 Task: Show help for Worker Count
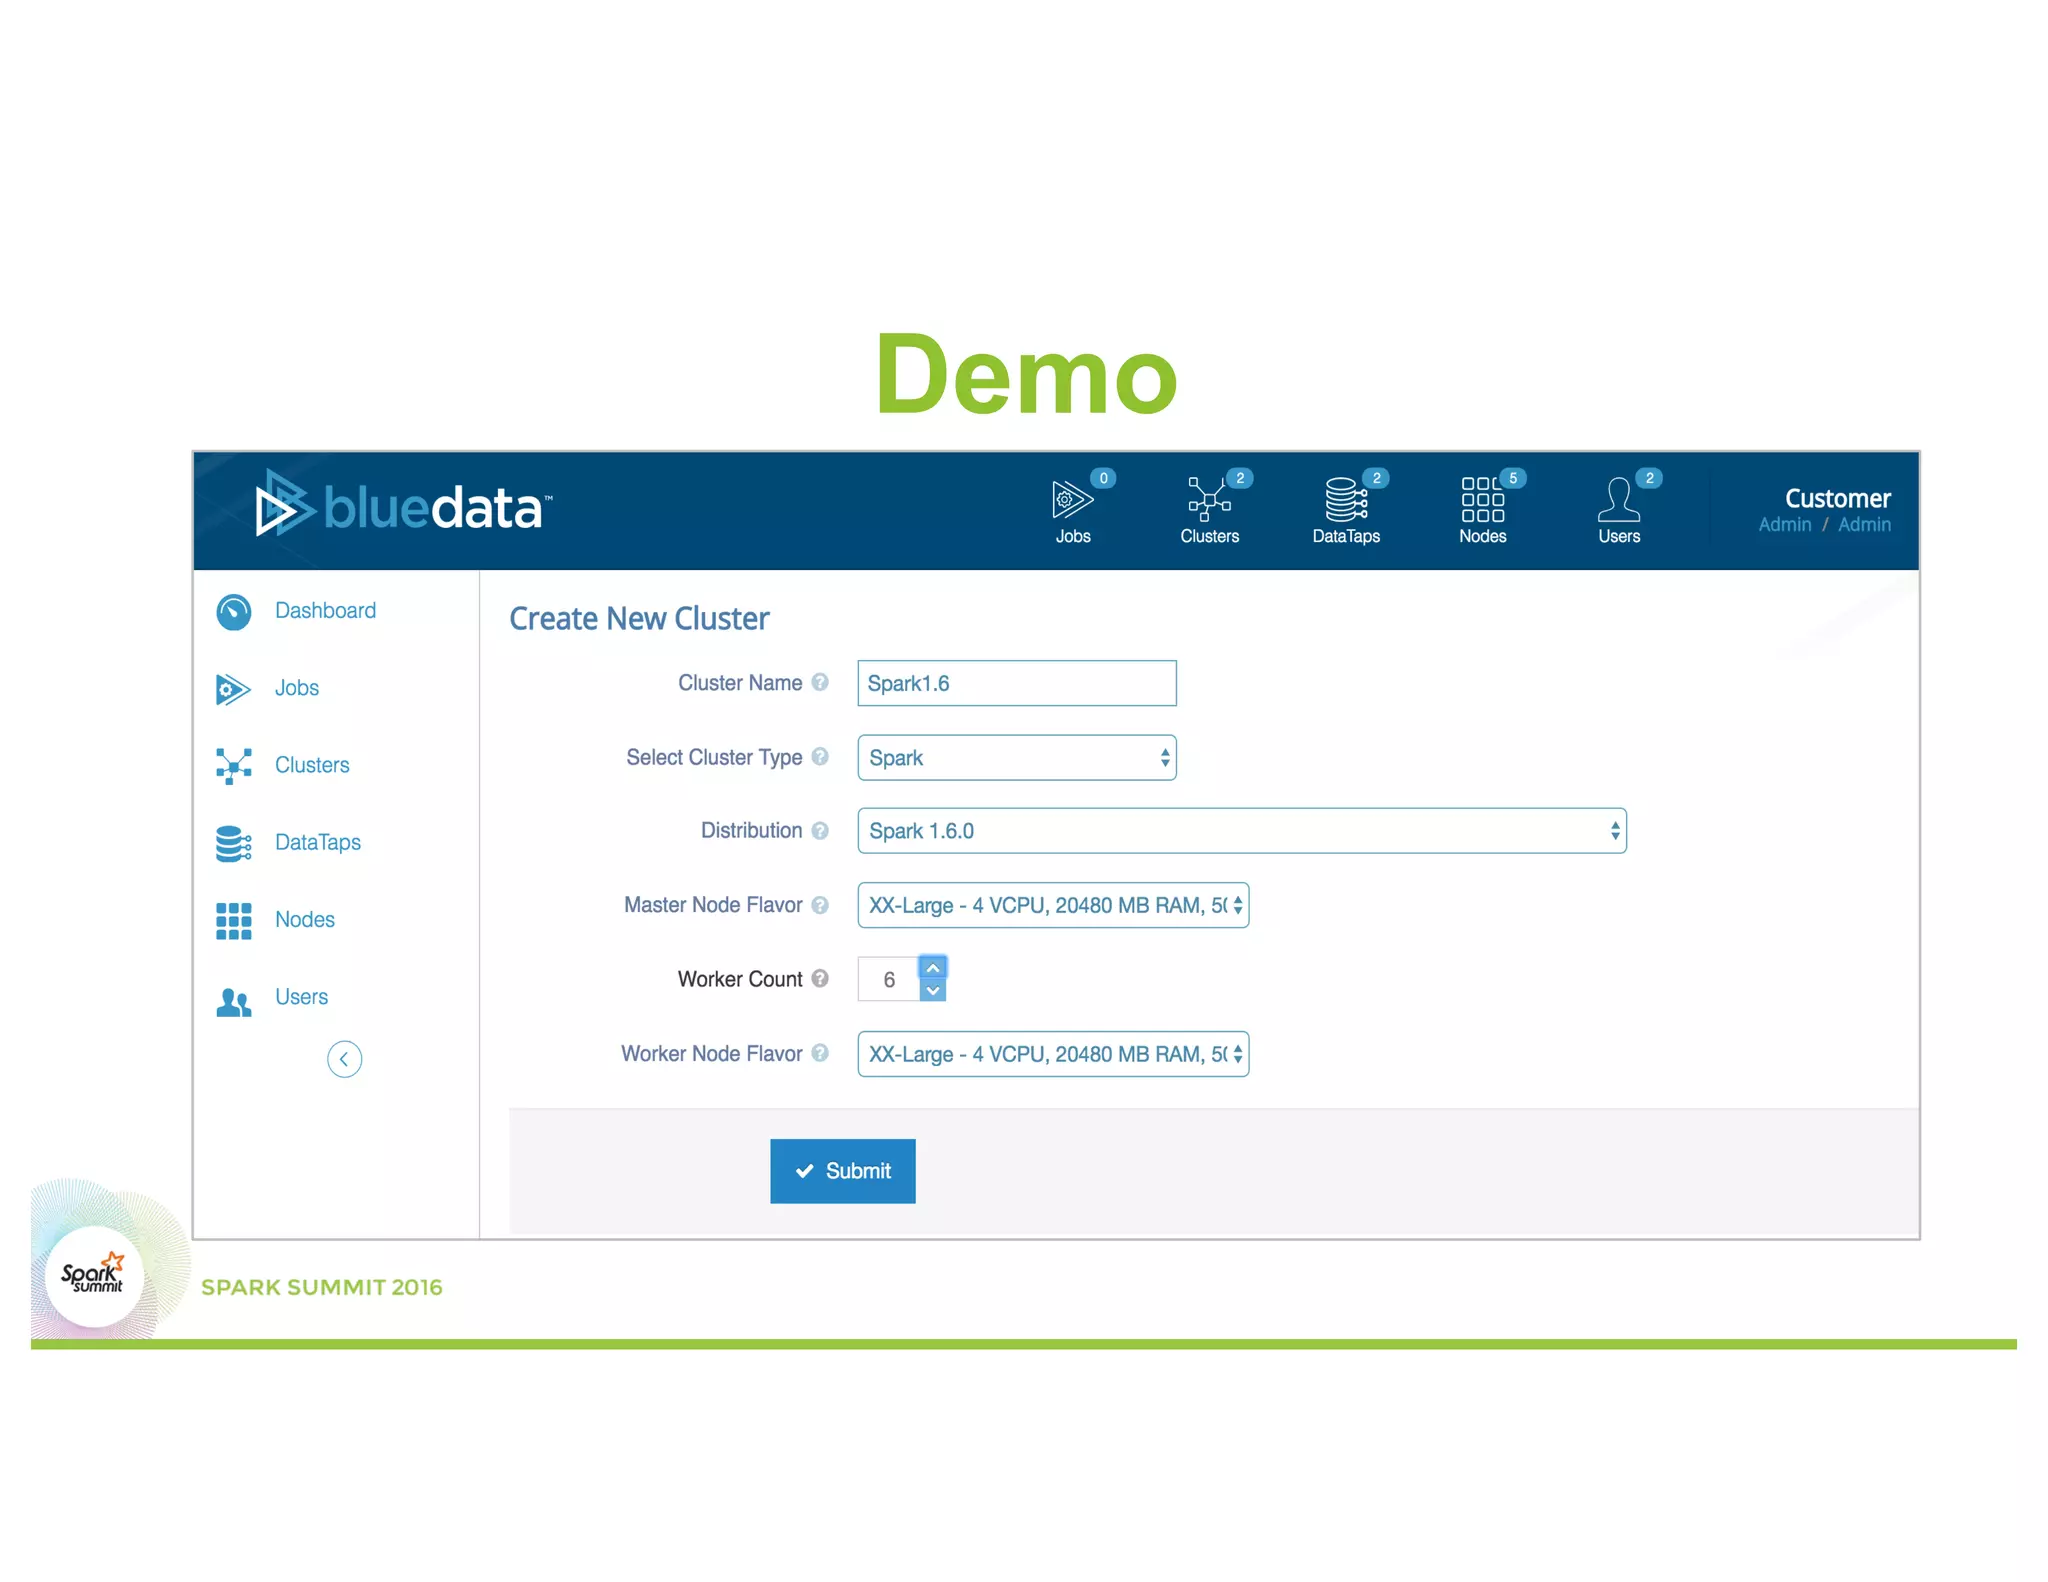[820, 978]
